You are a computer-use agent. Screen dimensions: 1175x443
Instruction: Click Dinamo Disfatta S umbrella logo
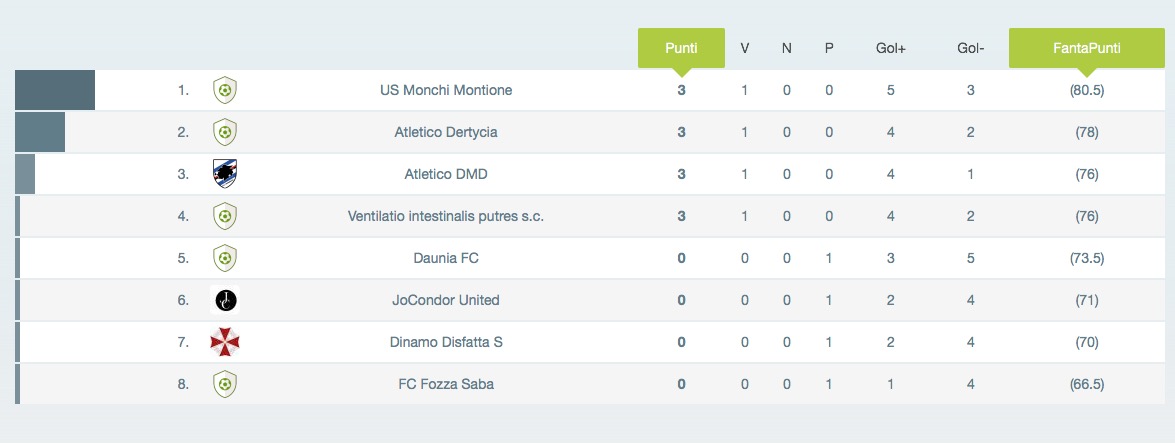pos(225,342)
